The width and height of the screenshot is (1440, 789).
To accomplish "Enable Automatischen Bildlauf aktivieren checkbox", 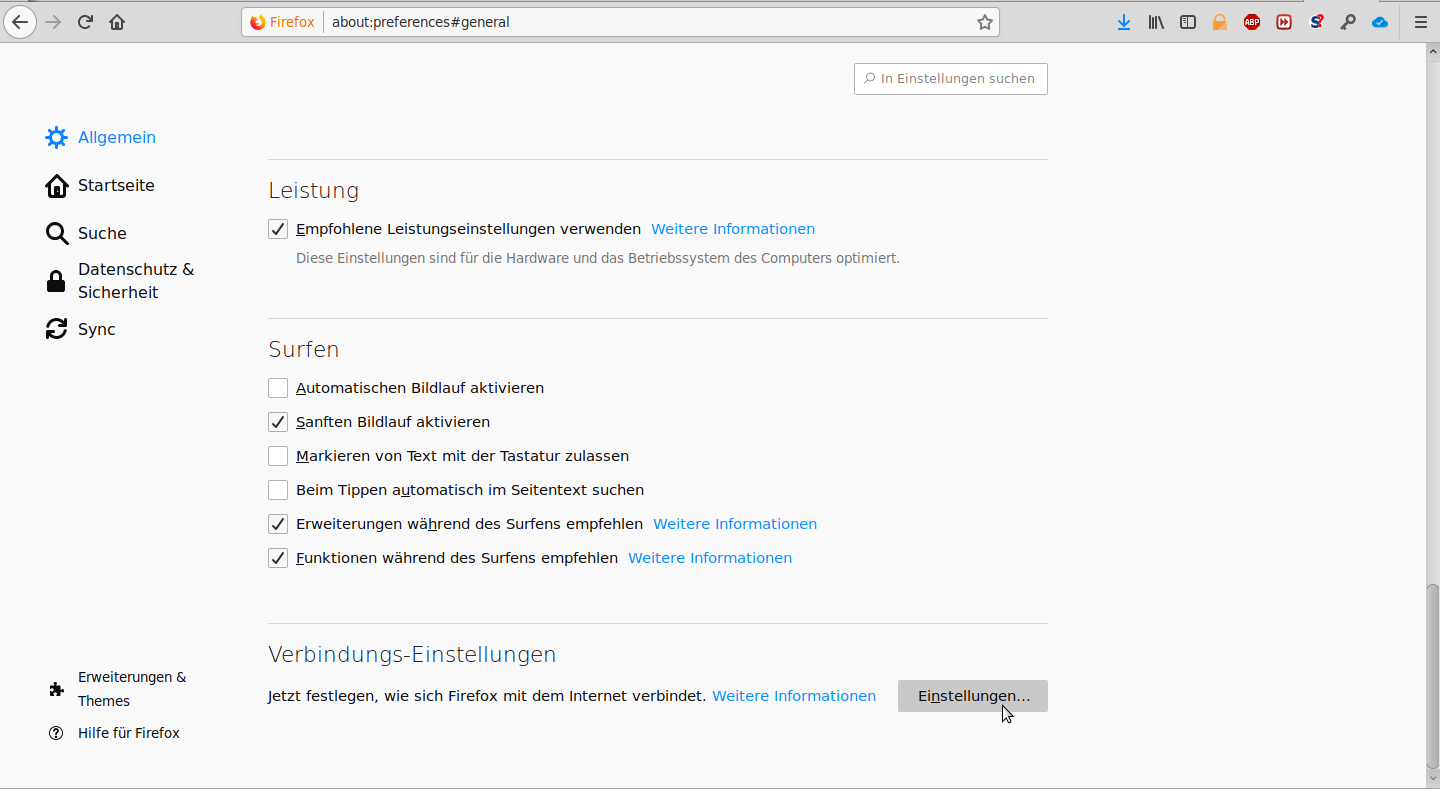I will pos(278,388).
